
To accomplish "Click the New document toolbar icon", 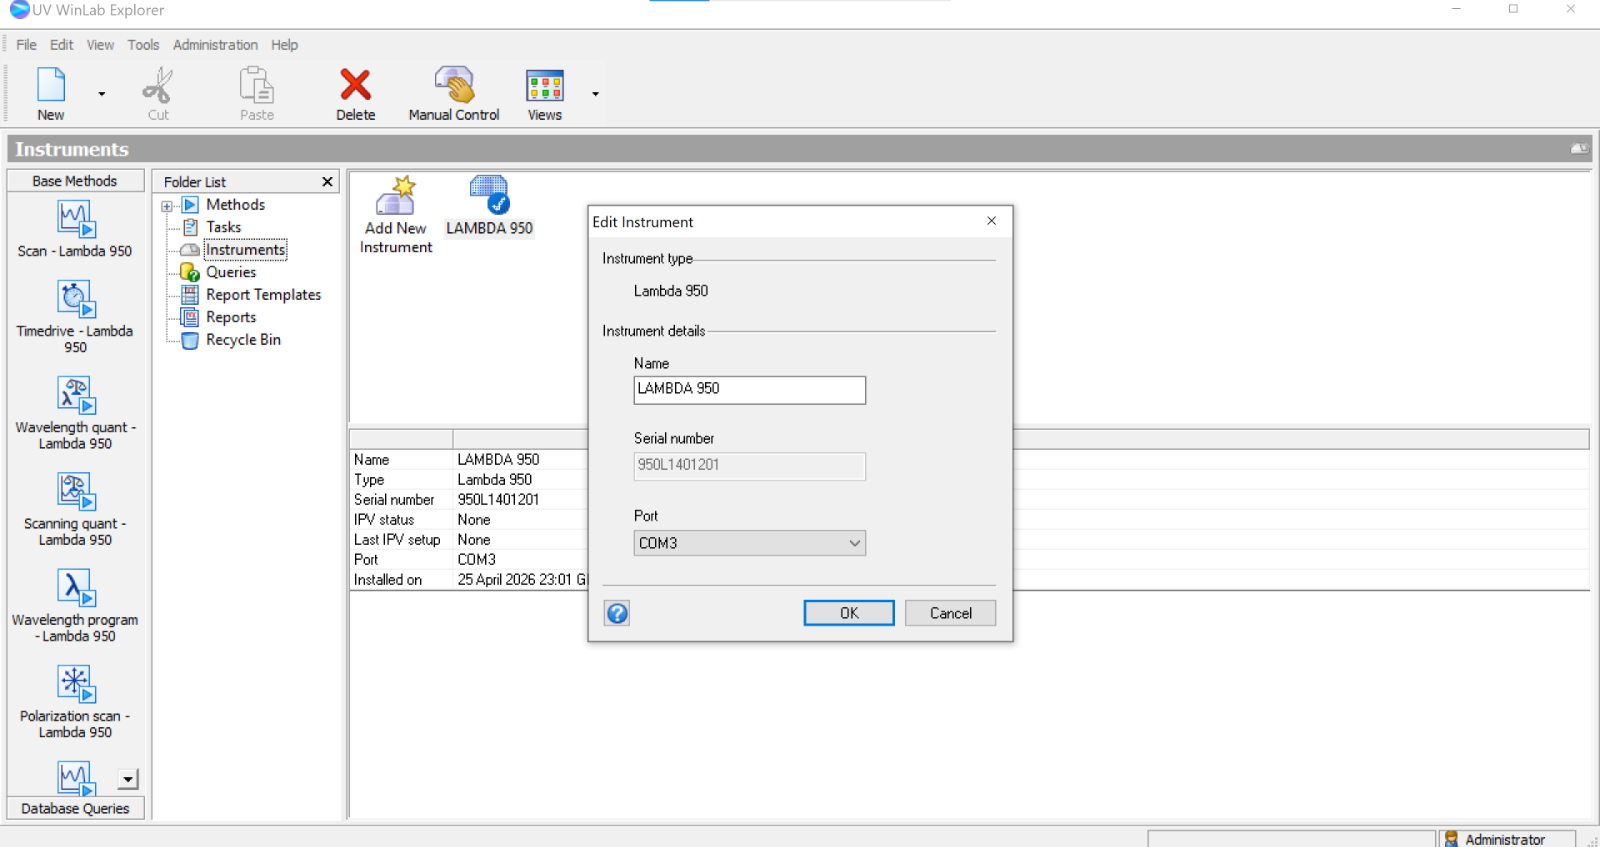I will [x=51, y=85].
